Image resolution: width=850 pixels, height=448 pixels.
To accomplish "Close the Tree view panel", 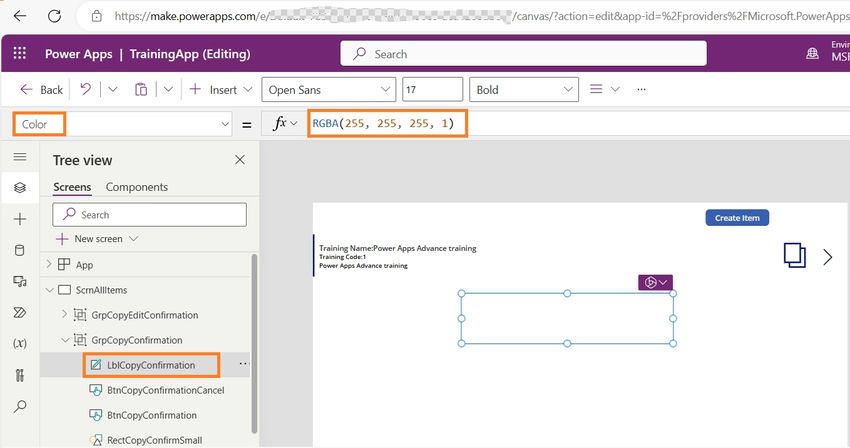I will point(240,159).
